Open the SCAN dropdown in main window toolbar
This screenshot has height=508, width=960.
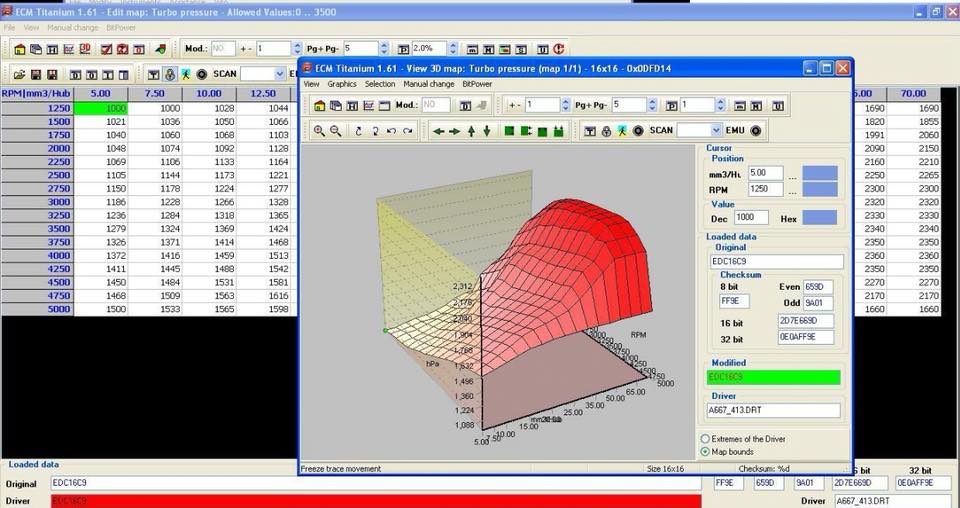(280, 74)
